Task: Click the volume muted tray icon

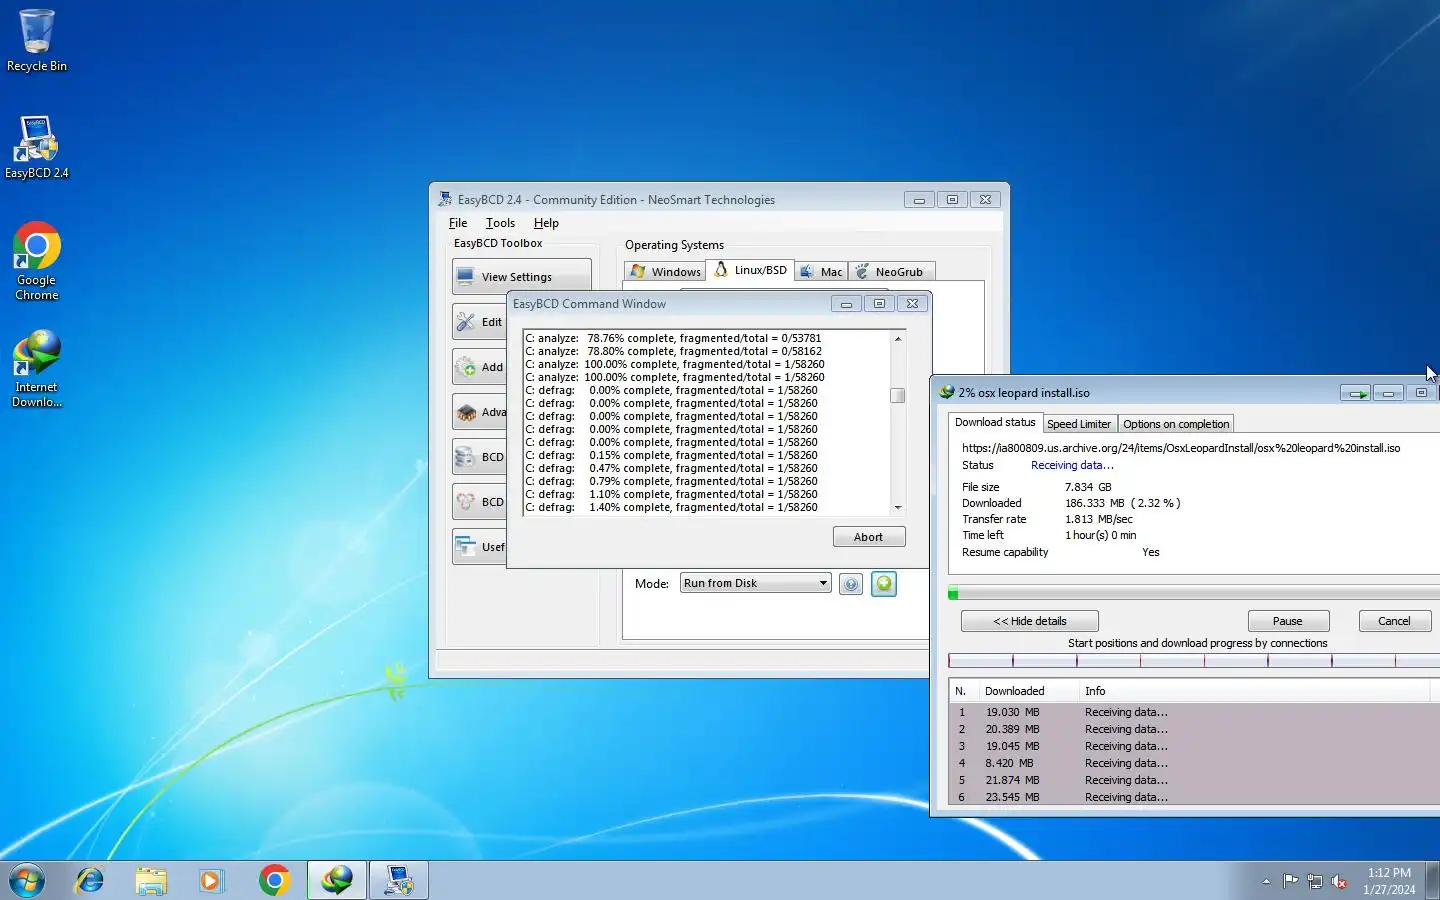Action: click(1339, 881)
